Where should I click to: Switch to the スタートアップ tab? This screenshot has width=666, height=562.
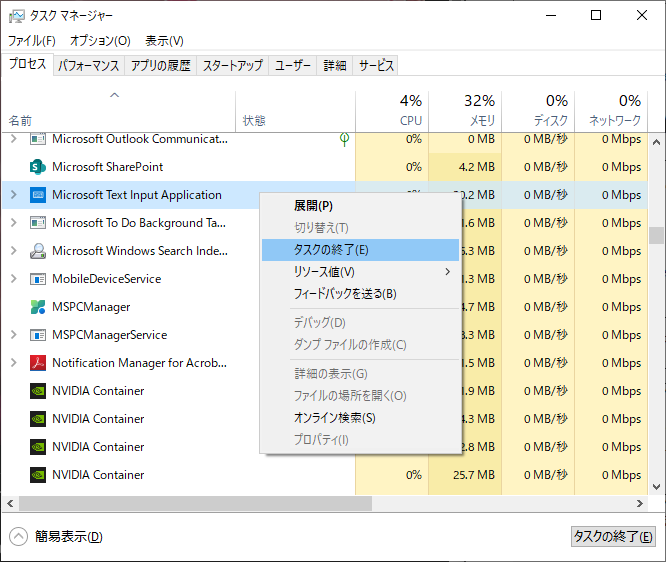(233, 65)
